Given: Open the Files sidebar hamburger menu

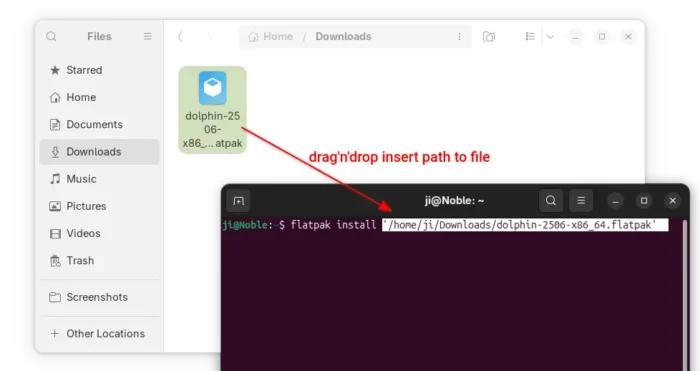Looking at the screenshot, I should click(x=147, y=36).
